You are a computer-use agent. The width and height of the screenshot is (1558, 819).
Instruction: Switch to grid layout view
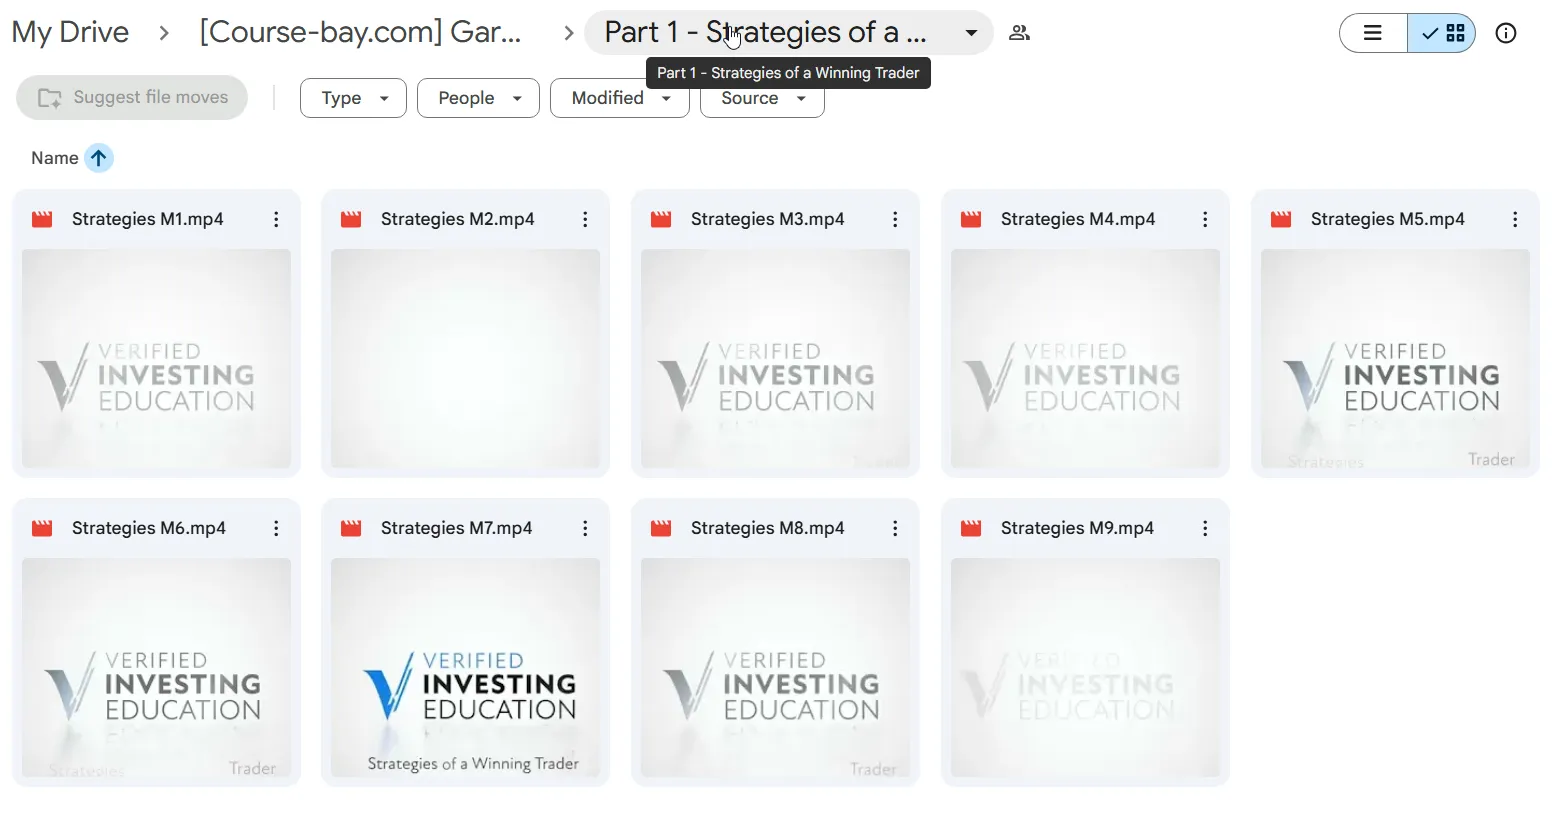tap(1442, 33)
